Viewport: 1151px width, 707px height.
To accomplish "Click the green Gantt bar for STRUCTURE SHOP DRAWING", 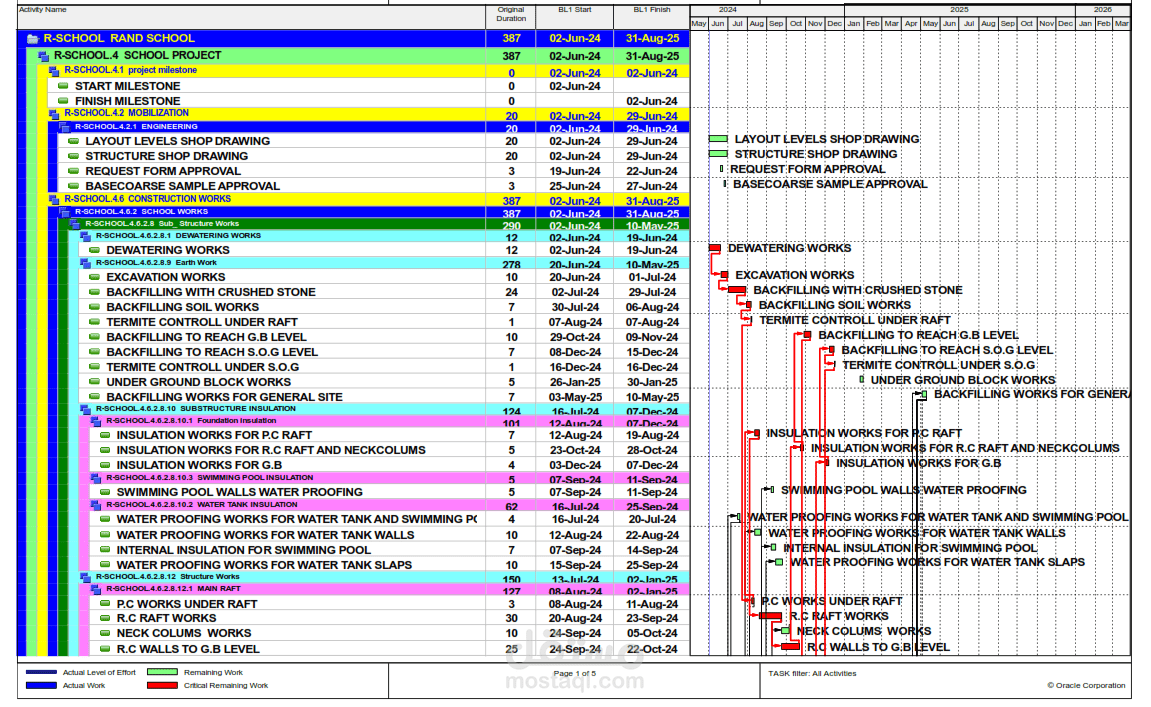I will (x=719, y=154).
